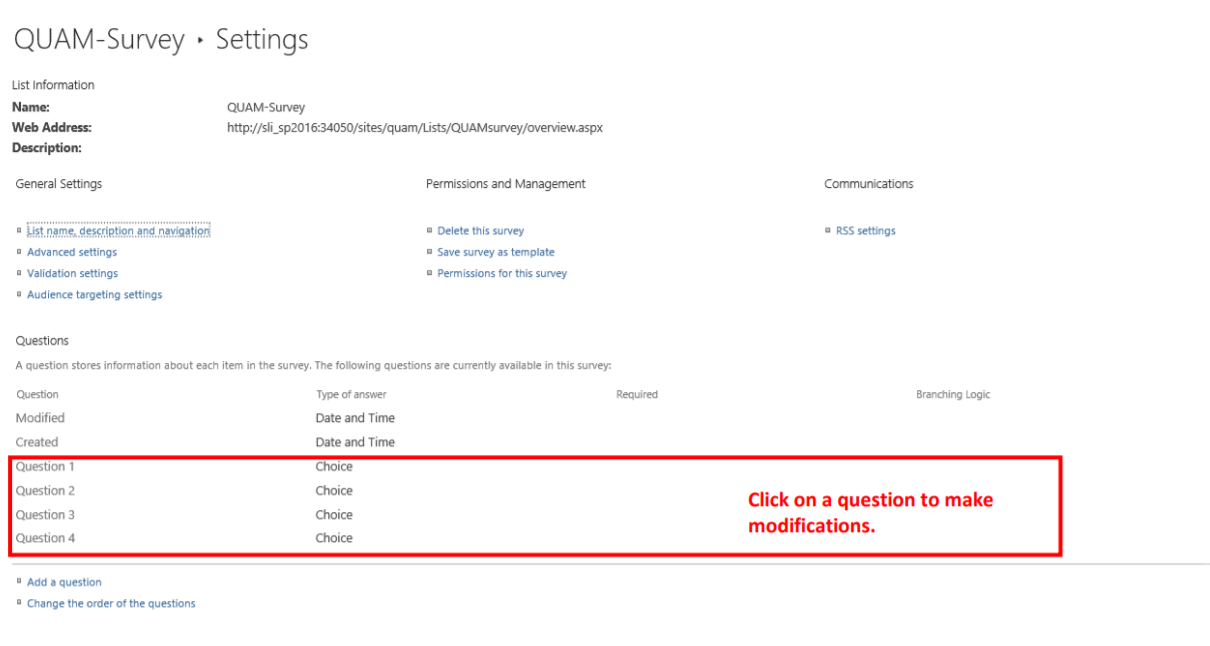Viewport: 1210px width, 646px height.
Task: Click the bullet icon beside RSS settings
Action: click(827, 230)
